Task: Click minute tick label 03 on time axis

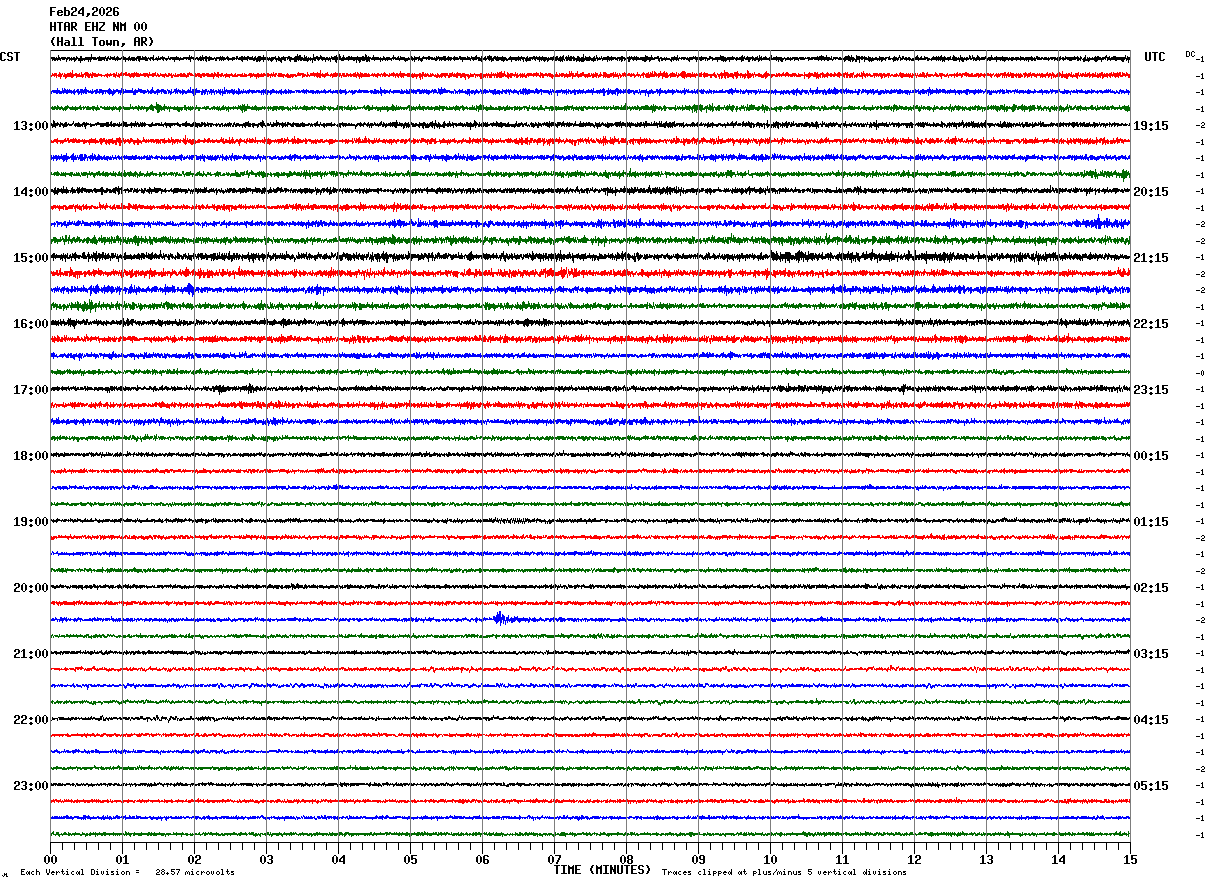Action: 266,859
